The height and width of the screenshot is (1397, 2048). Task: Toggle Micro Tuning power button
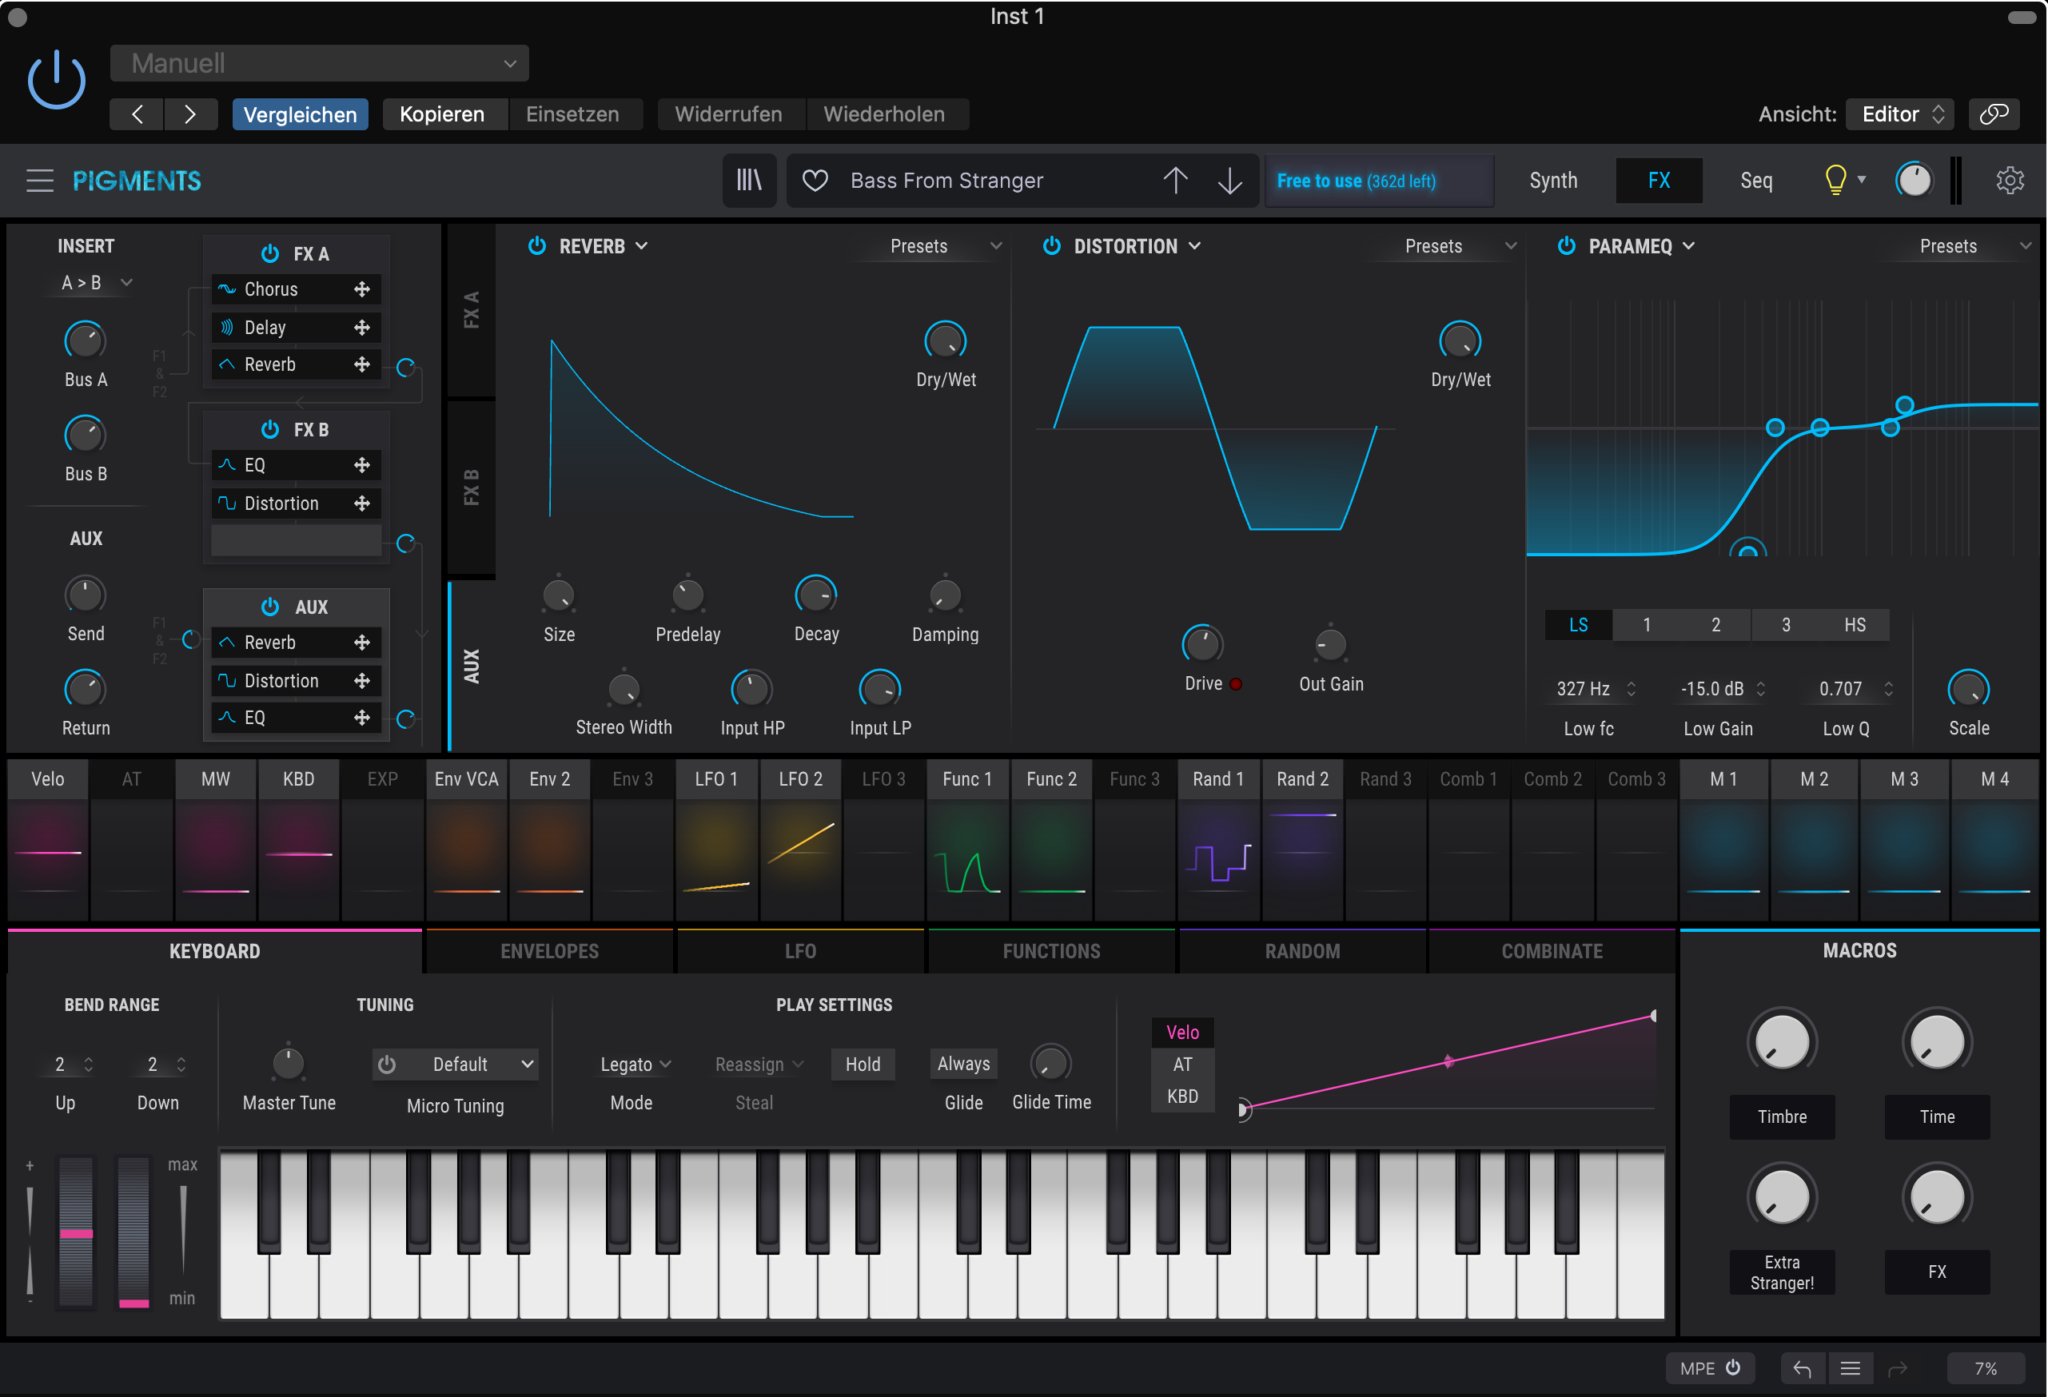(387, 1064)
